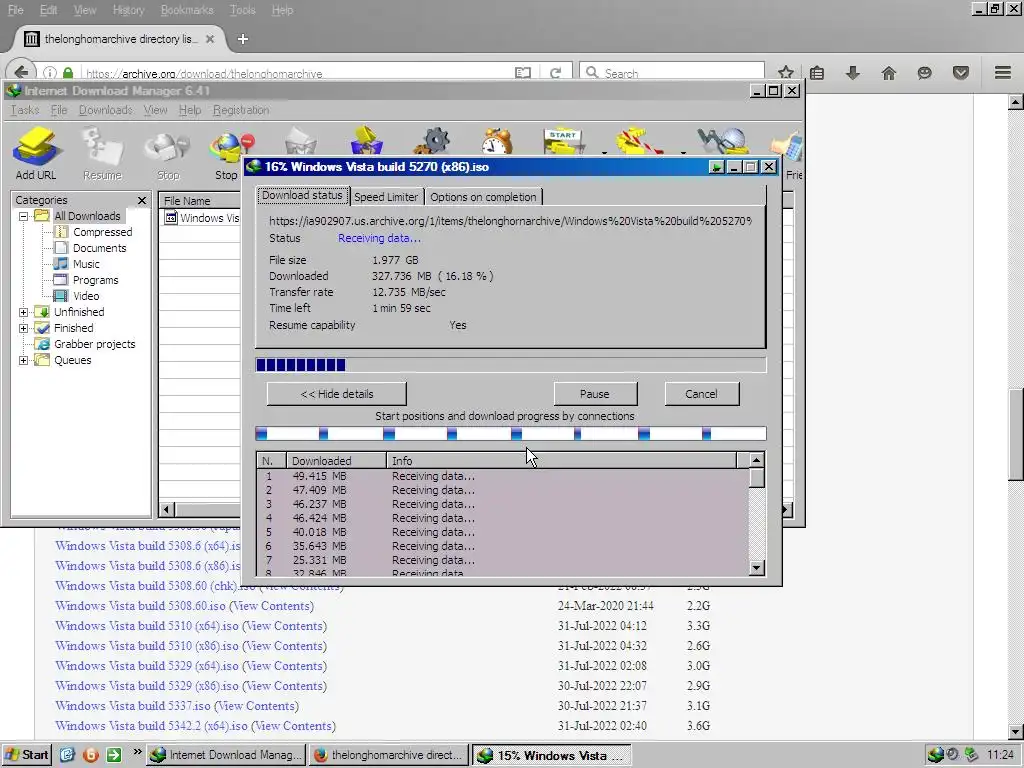Open the IDM Downloads menu
Screen dimensions: 1024x768
point(106,110)
